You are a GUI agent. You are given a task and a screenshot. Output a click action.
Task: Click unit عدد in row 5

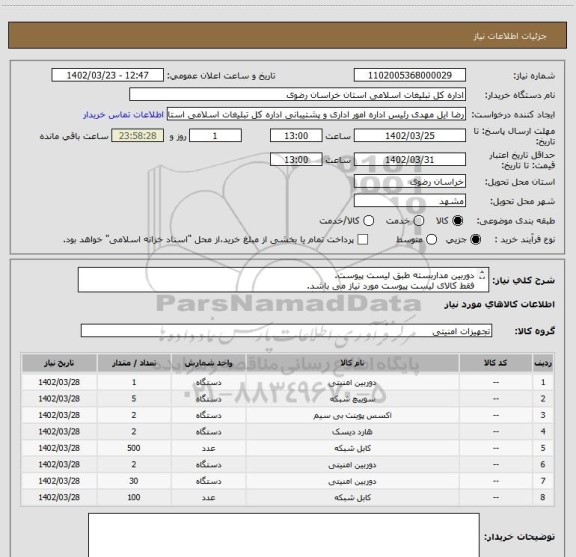pos(208,448)
